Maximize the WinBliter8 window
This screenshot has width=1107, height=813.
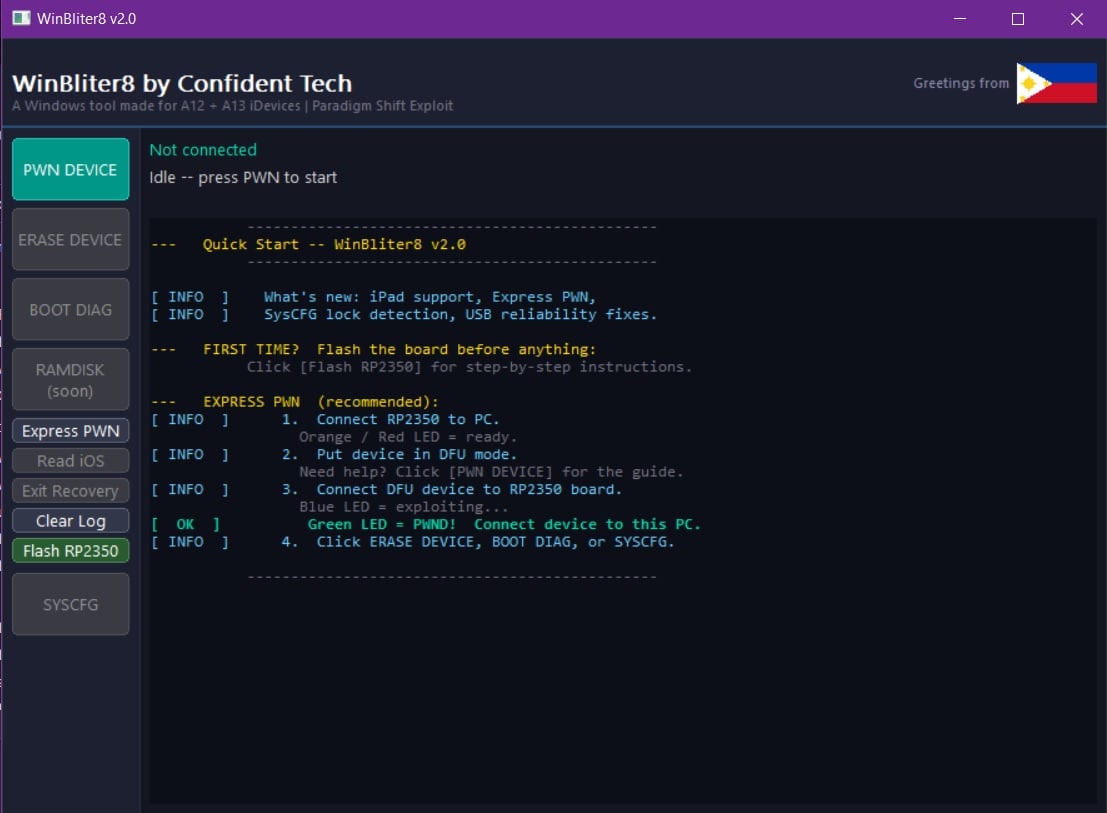point(1017,19)
